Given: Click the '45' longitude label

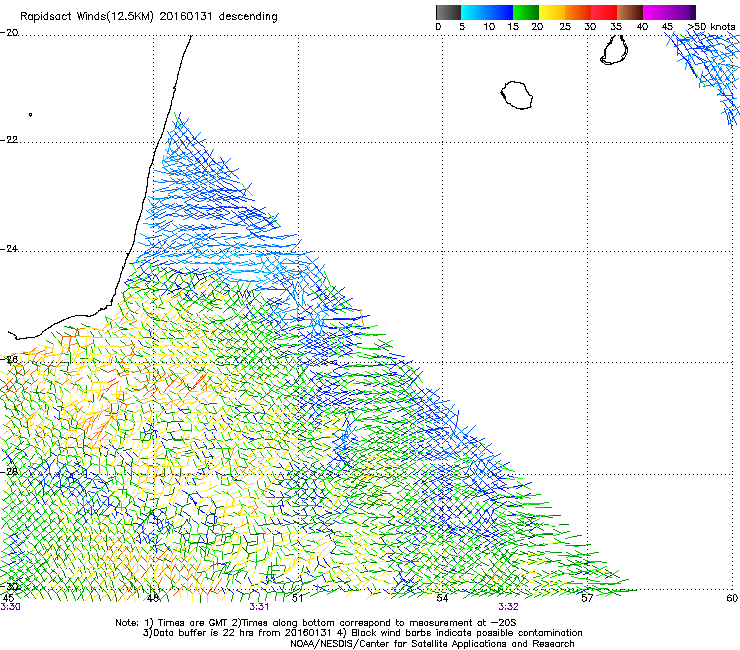Looking at the screenshot, I should coord(8,598).
